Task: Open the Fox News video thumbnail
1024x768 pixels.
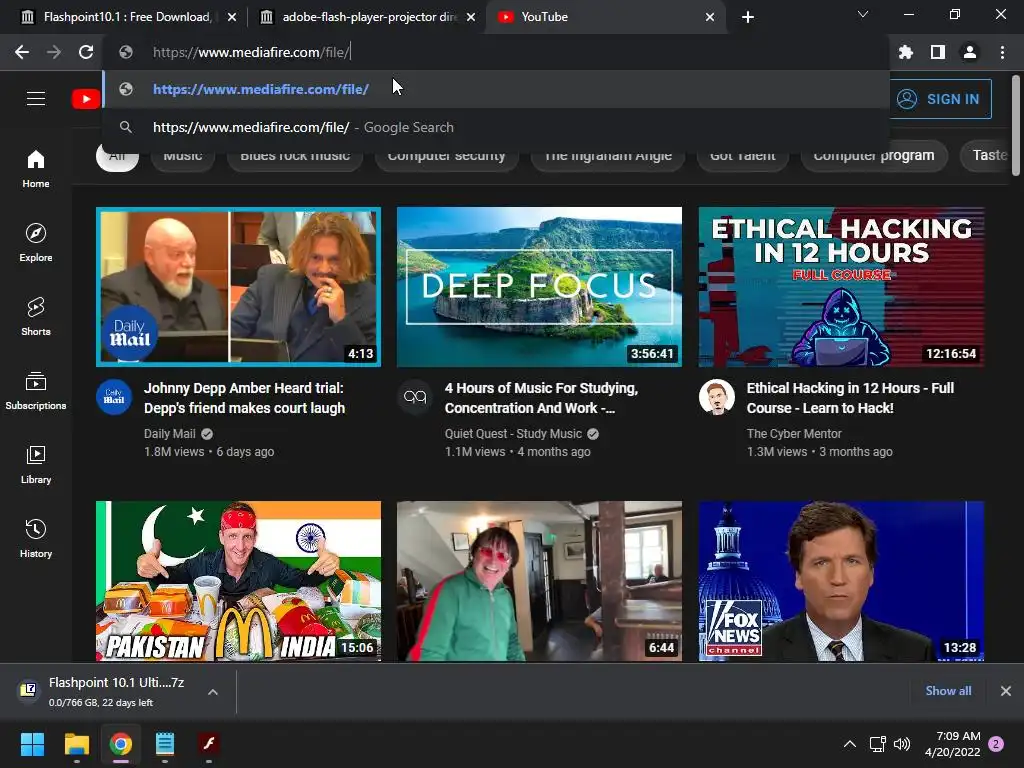Action: [x=841, y=581]
